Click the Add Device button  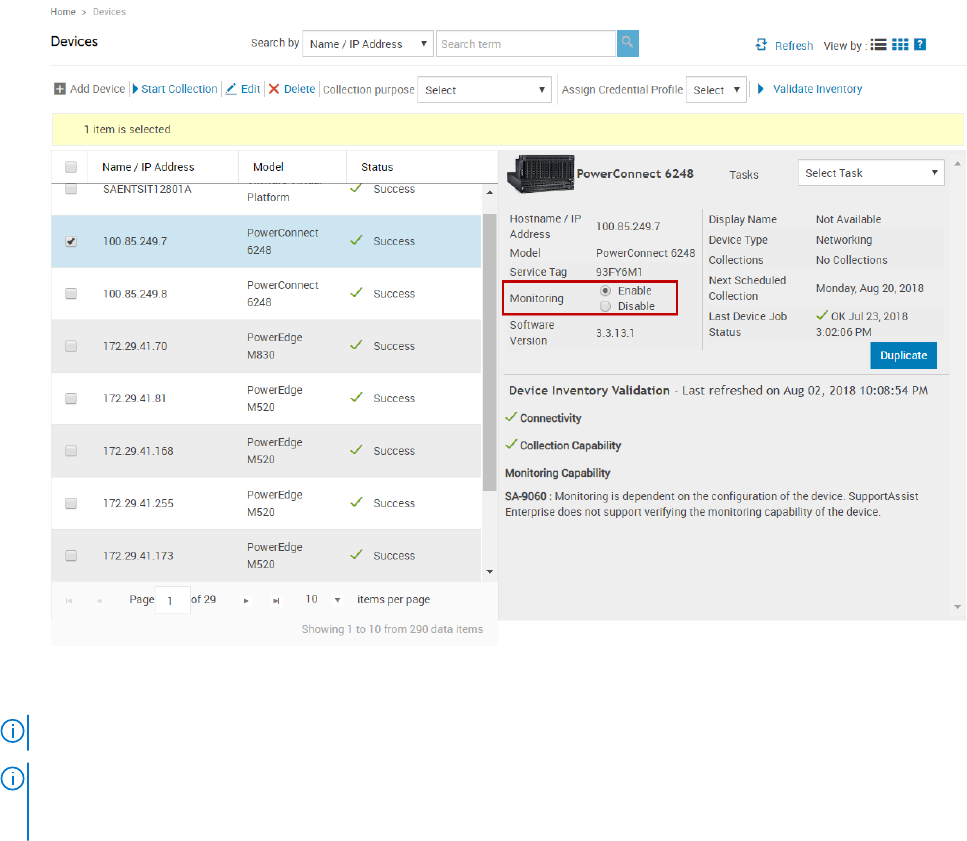pos(89,89)
